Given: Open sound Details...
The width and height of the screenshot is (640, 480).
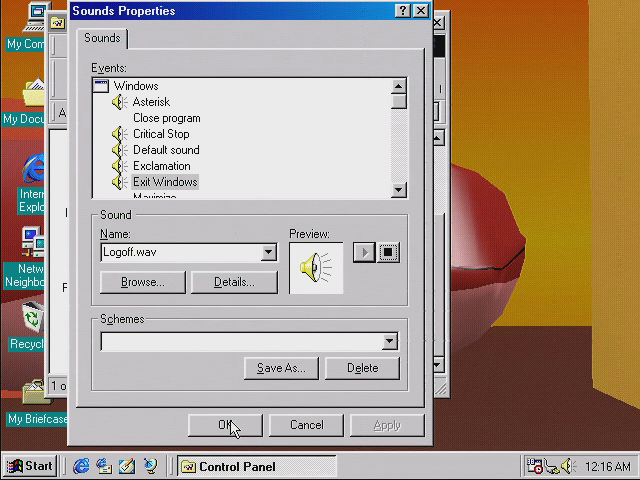Looking at the screenshot, I should 234,282.
